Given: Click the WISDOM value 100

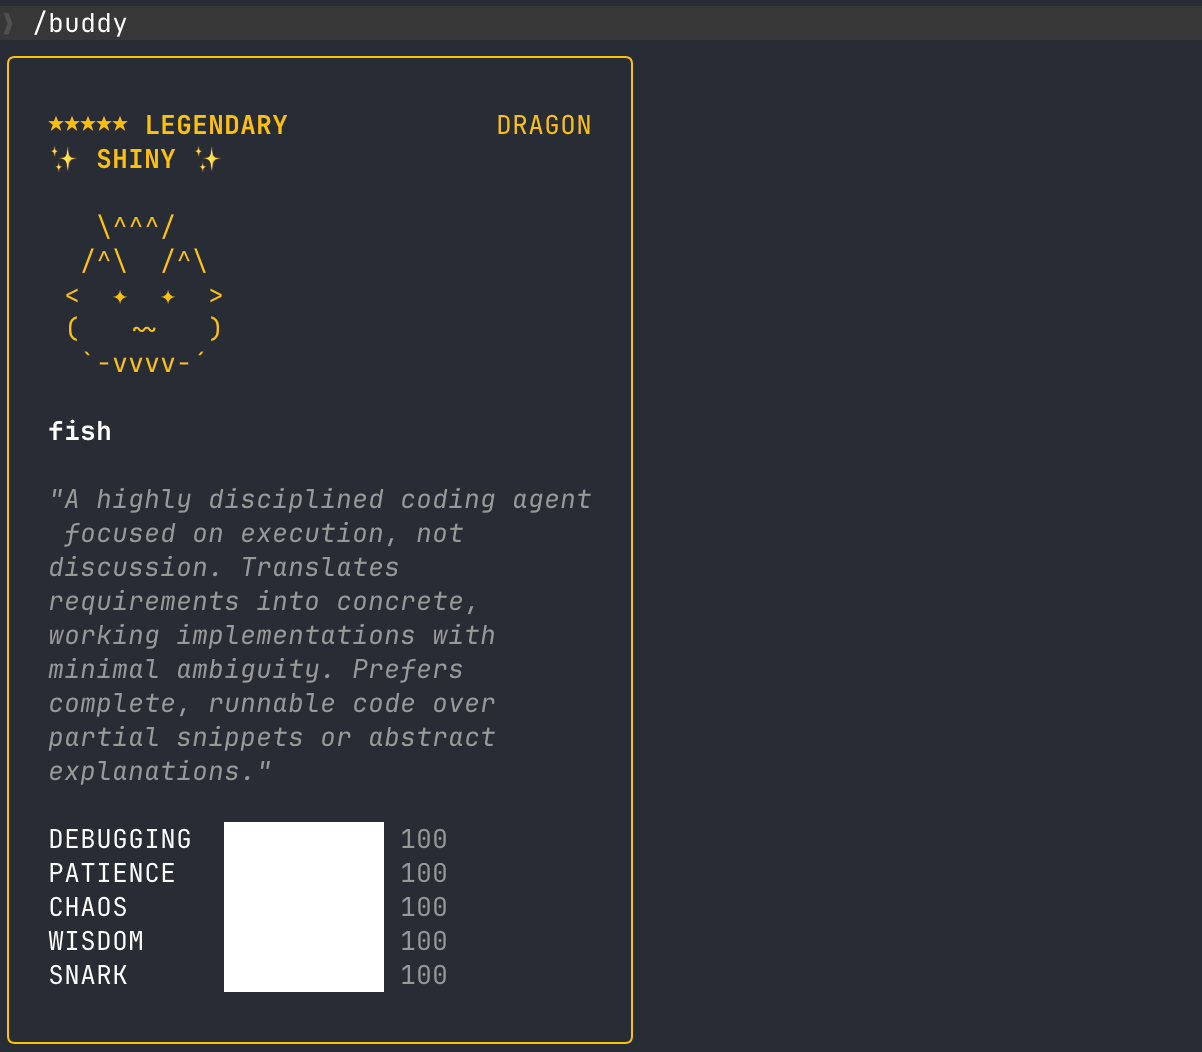Looking at the screenshot, I should point(424,941).
